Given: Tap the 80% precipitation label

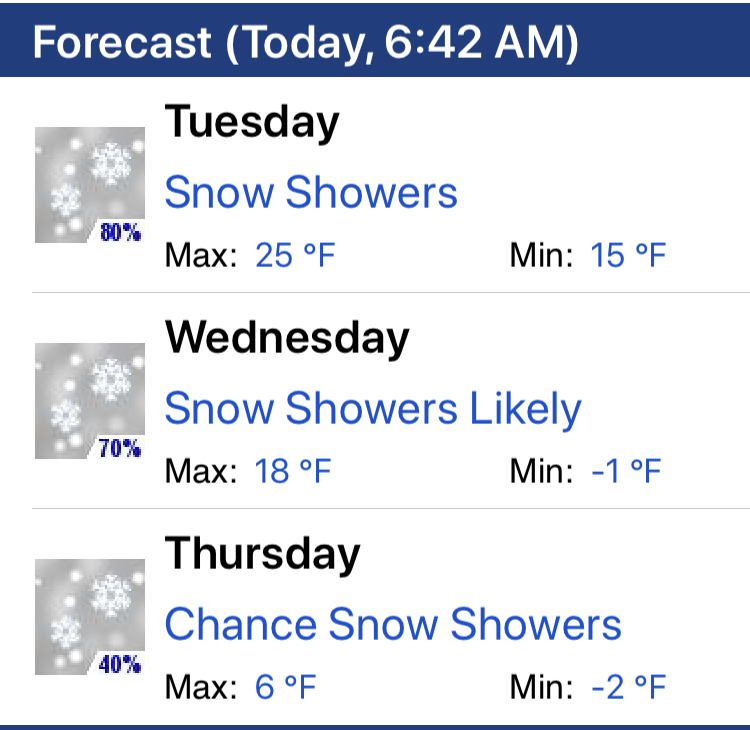Looking at the screenshot, I should pos(120,232).
